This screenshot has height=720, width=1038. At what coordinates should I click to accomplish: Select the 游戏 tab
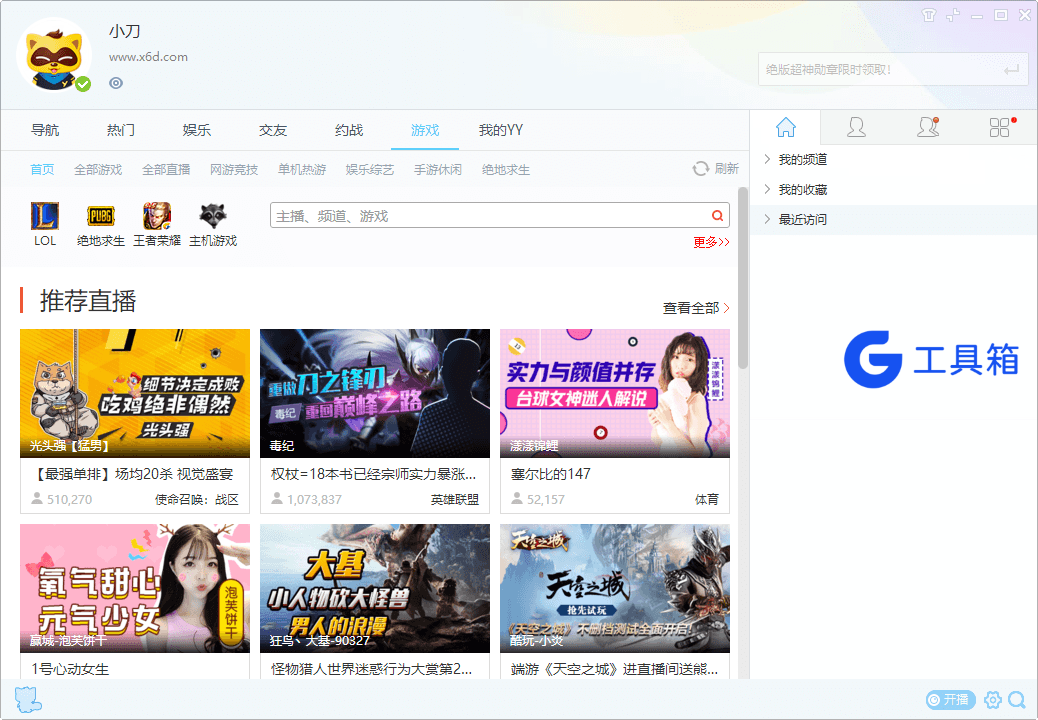[x=425, y=130]
